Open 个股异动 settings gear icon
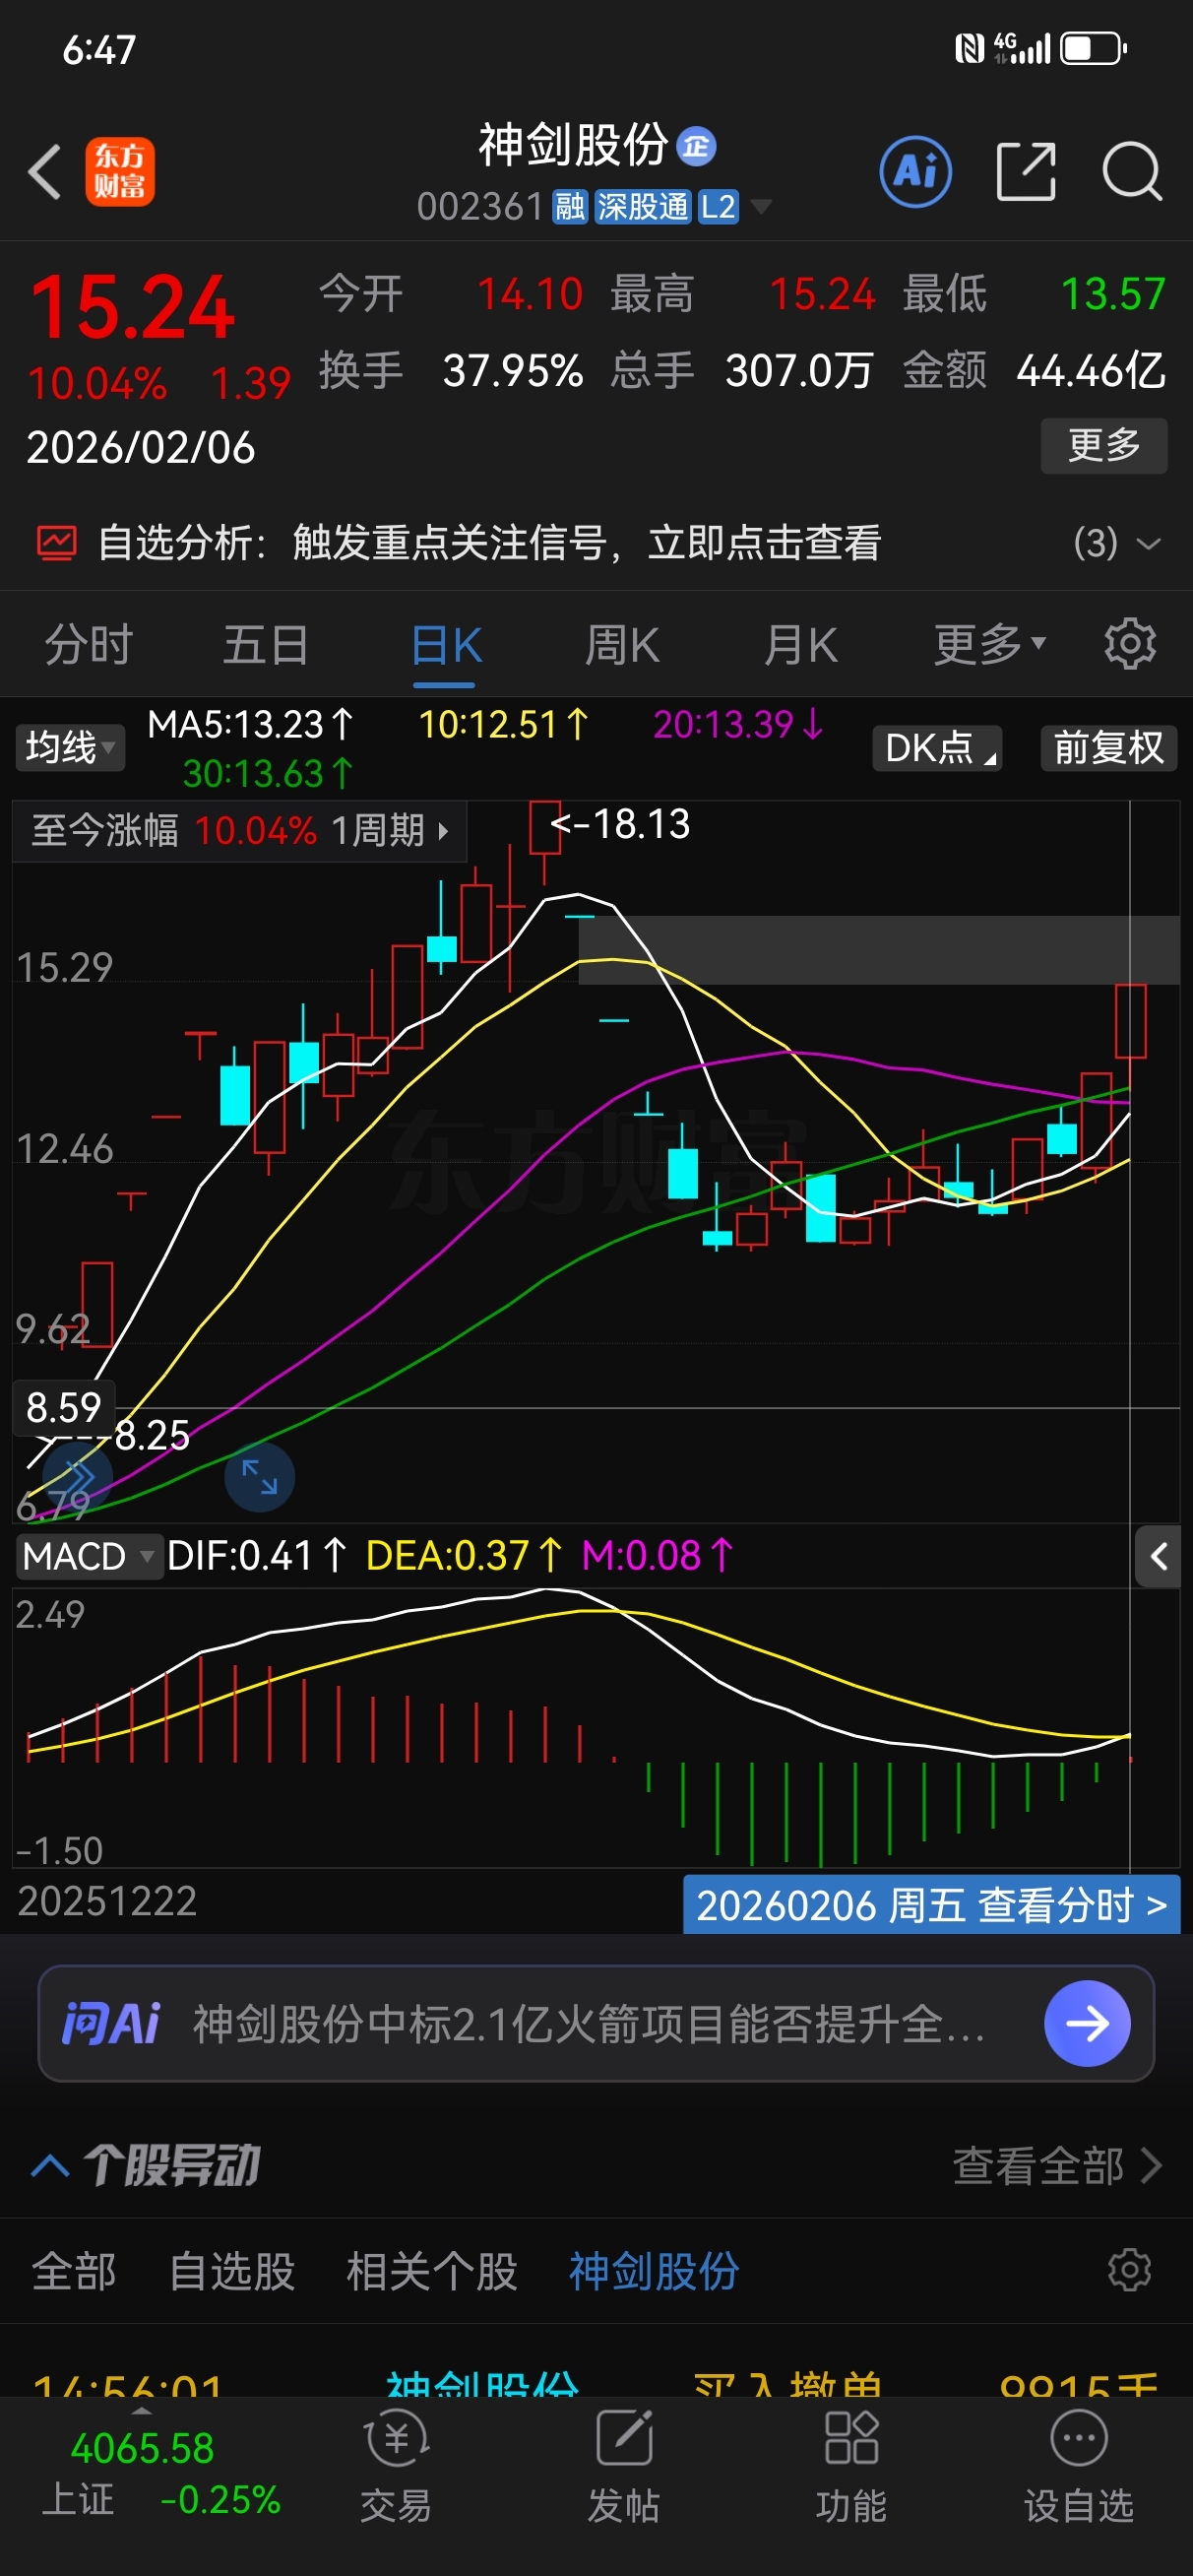 point(1130,2270)
